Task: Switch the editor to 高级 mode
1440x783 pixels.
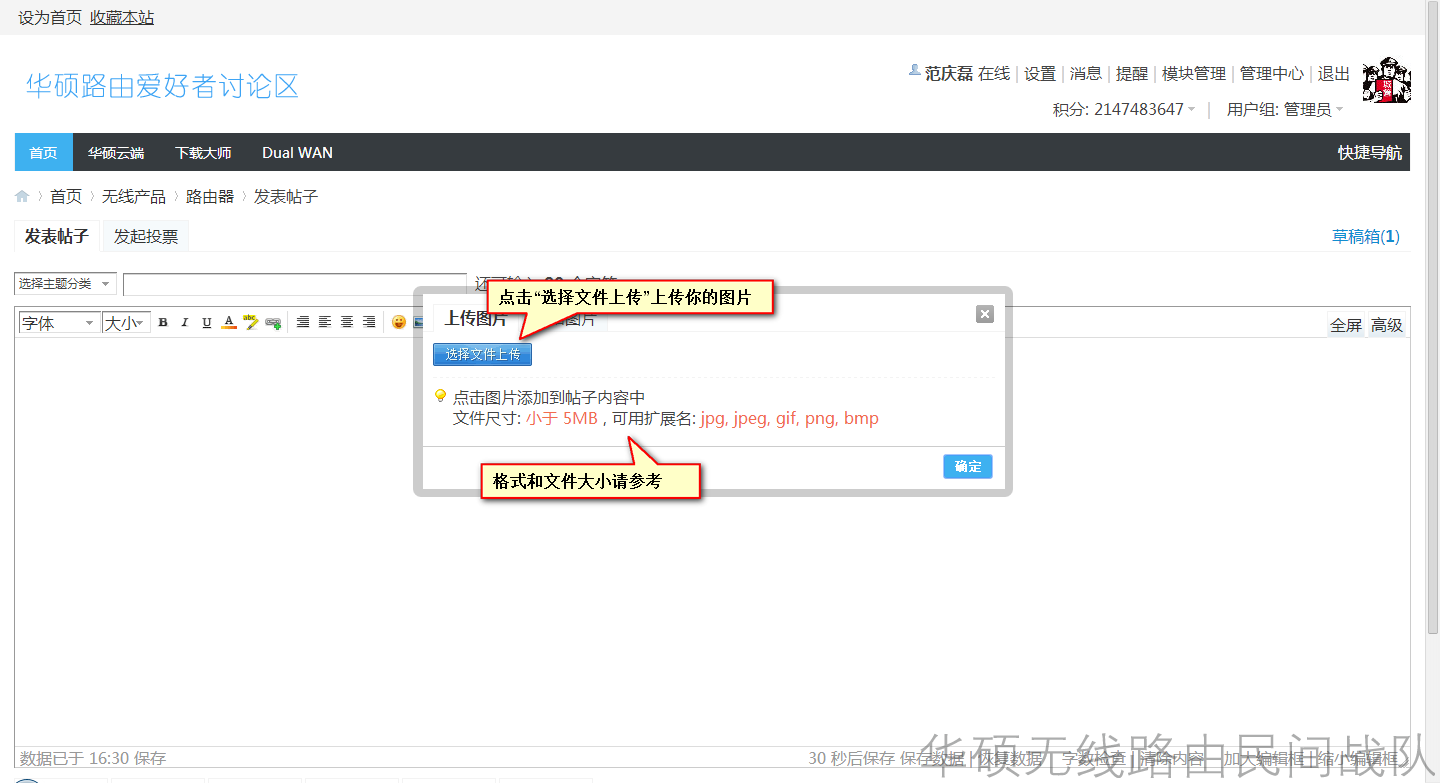Action: point(1387,324)
